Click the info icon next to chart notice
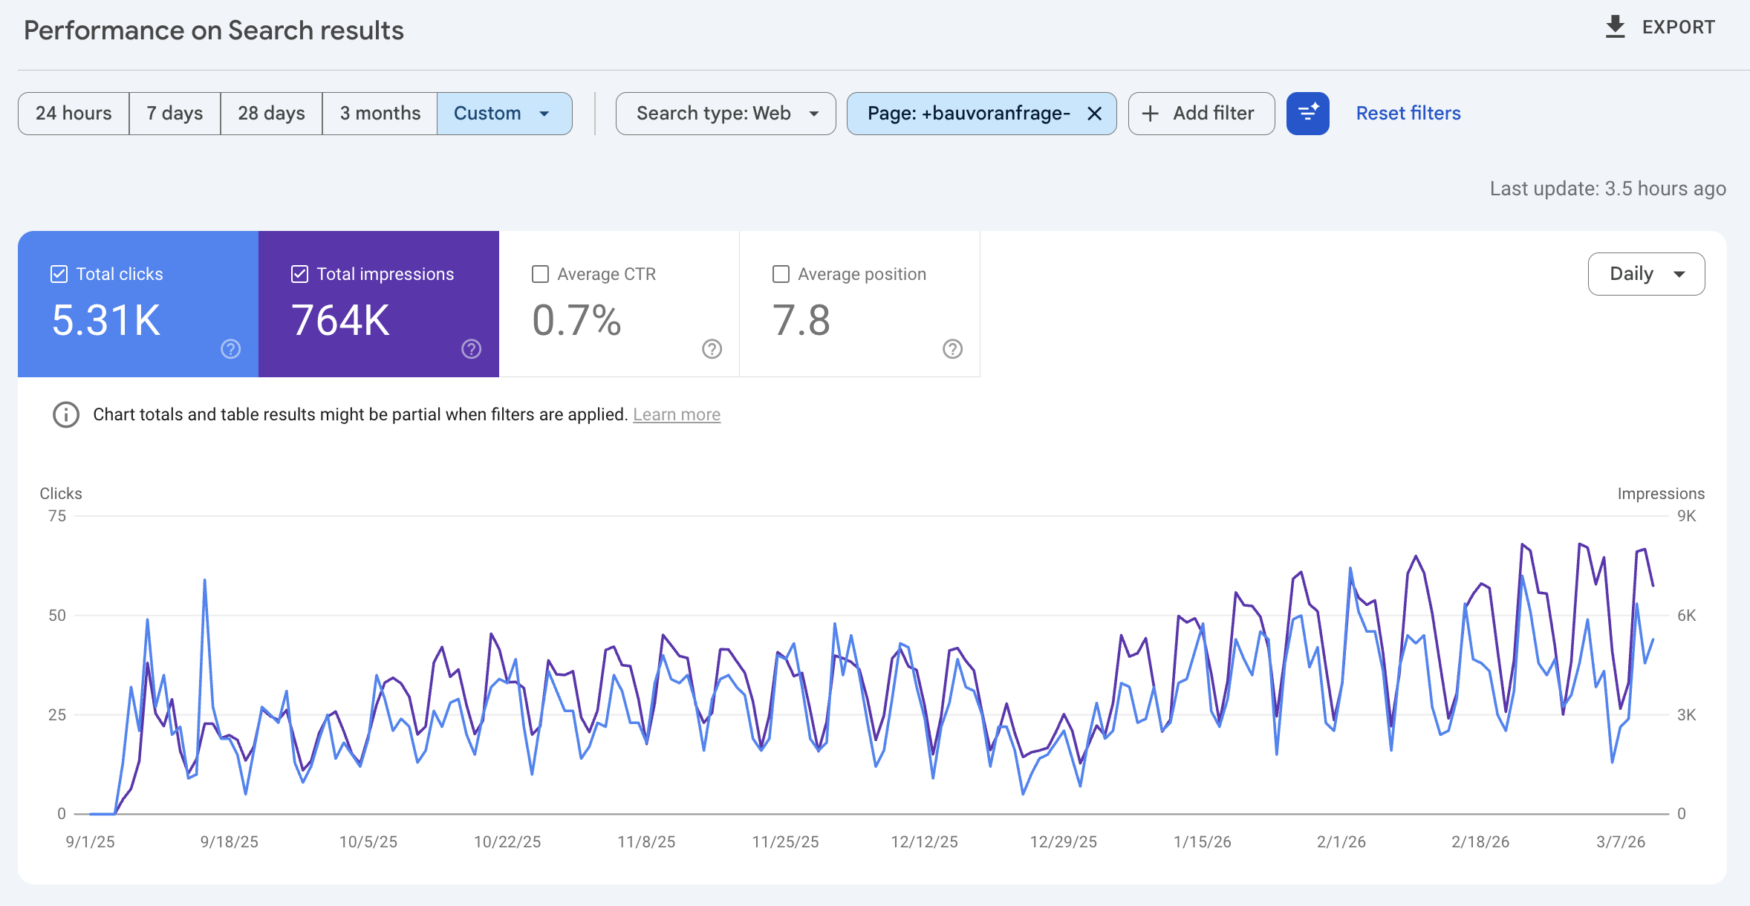 [x=65, y=414]
